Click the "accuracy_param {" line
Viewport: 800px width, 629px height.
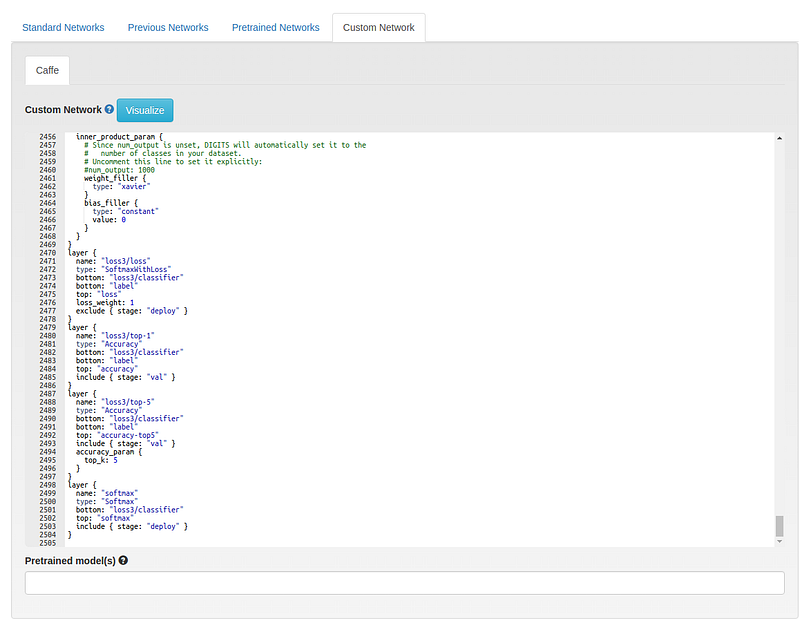coord(109,451)
